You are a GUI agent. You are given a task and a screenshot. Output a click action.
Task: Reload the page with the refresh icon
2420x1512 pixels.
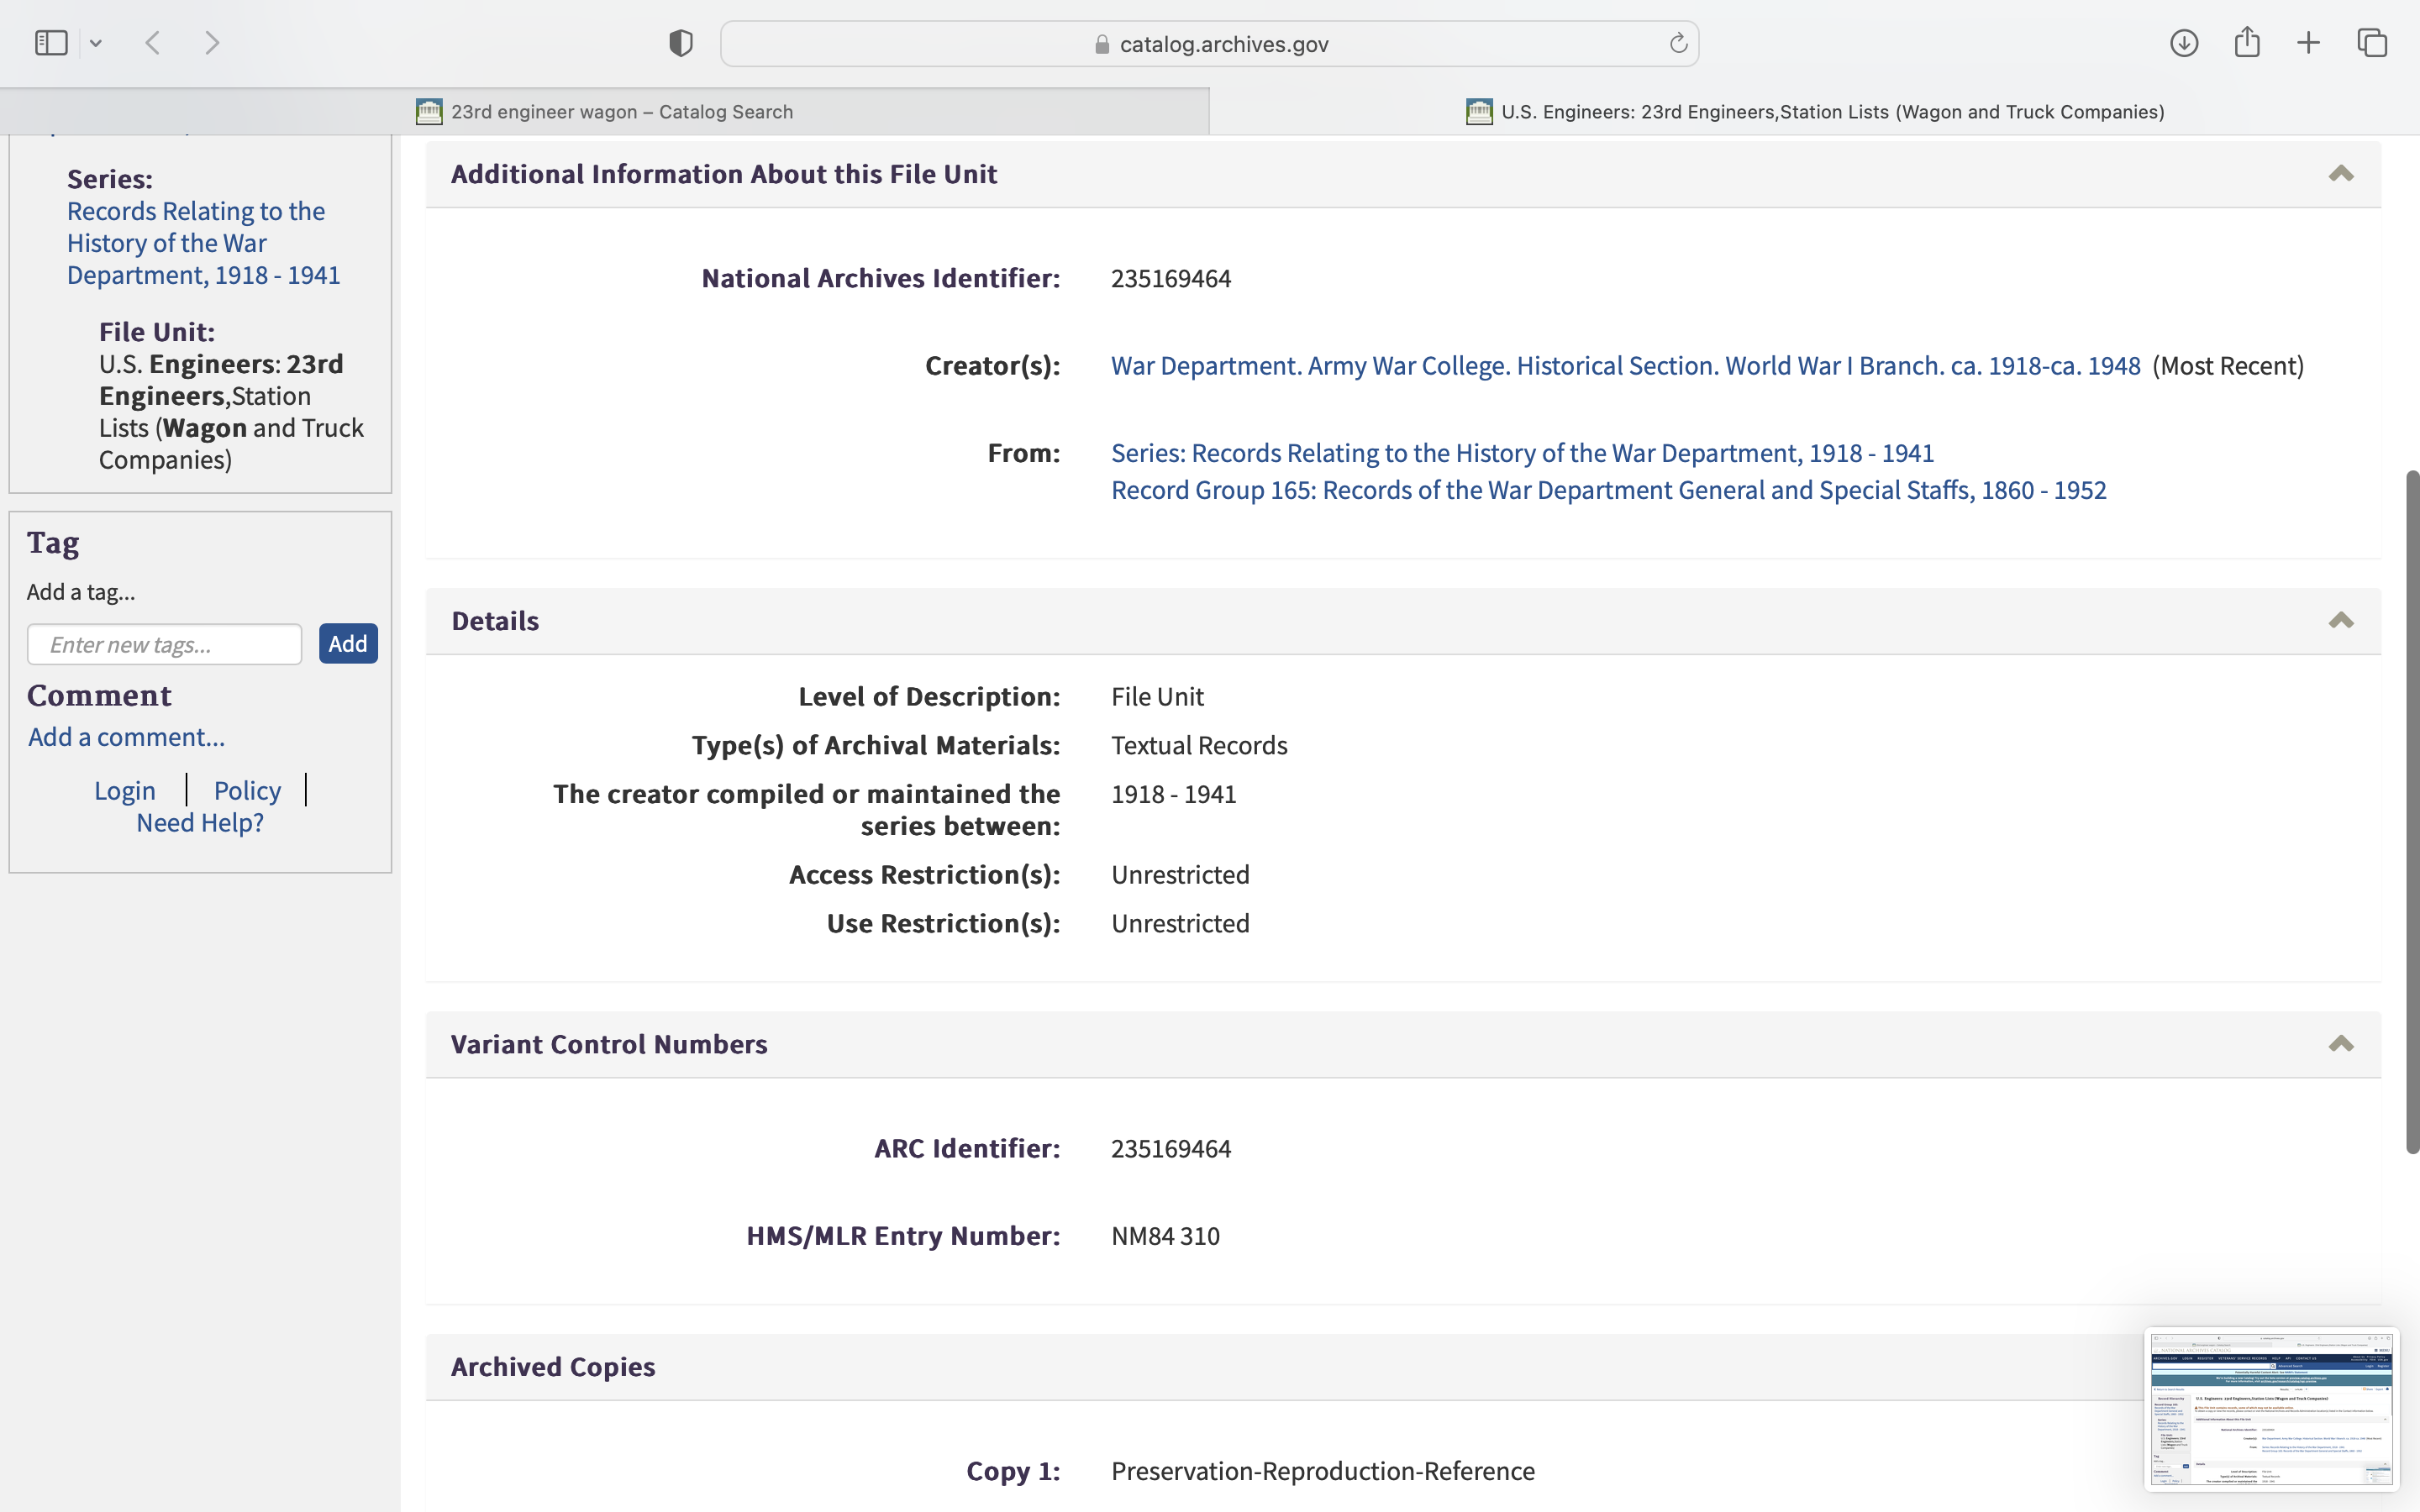[x=1678, y=43]
